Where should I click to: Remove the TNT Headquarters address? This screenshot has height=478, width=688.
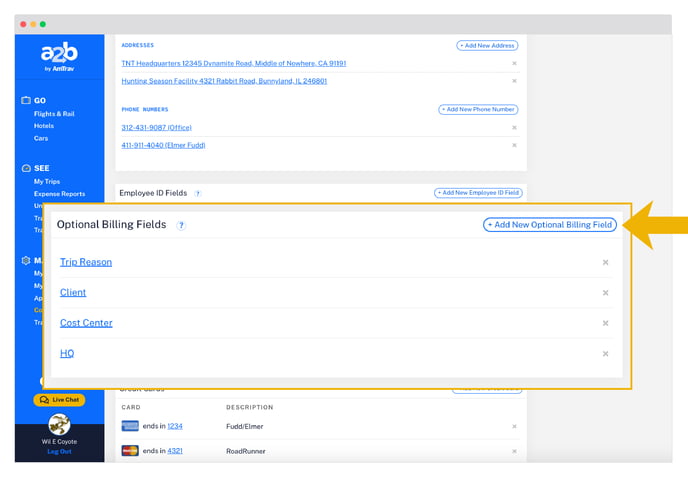tap(514, 63)
